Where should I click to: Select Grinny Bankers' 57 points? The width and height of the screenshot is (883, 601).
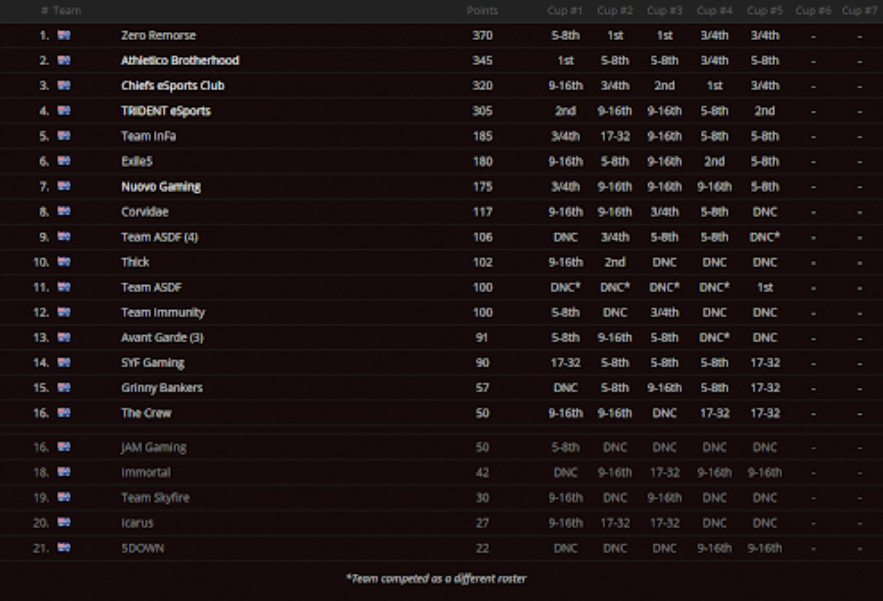click(482, 388)
